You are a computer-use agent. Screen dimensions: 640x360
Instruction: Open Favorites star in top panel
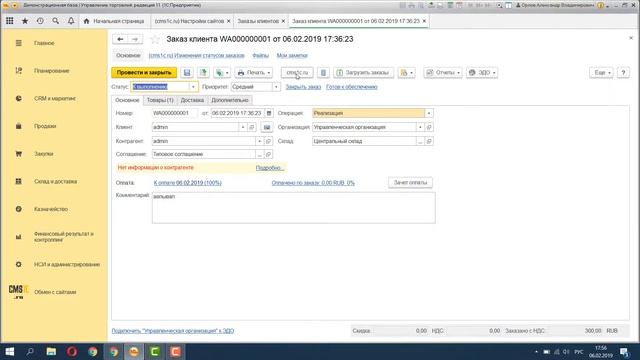tap(25, 21)
